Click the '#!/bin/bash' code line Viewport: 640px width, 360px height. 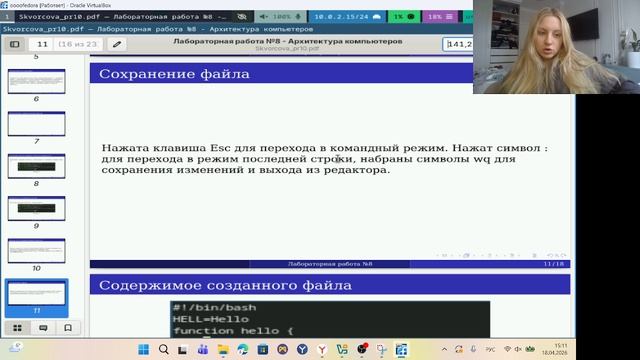point(215,307)
